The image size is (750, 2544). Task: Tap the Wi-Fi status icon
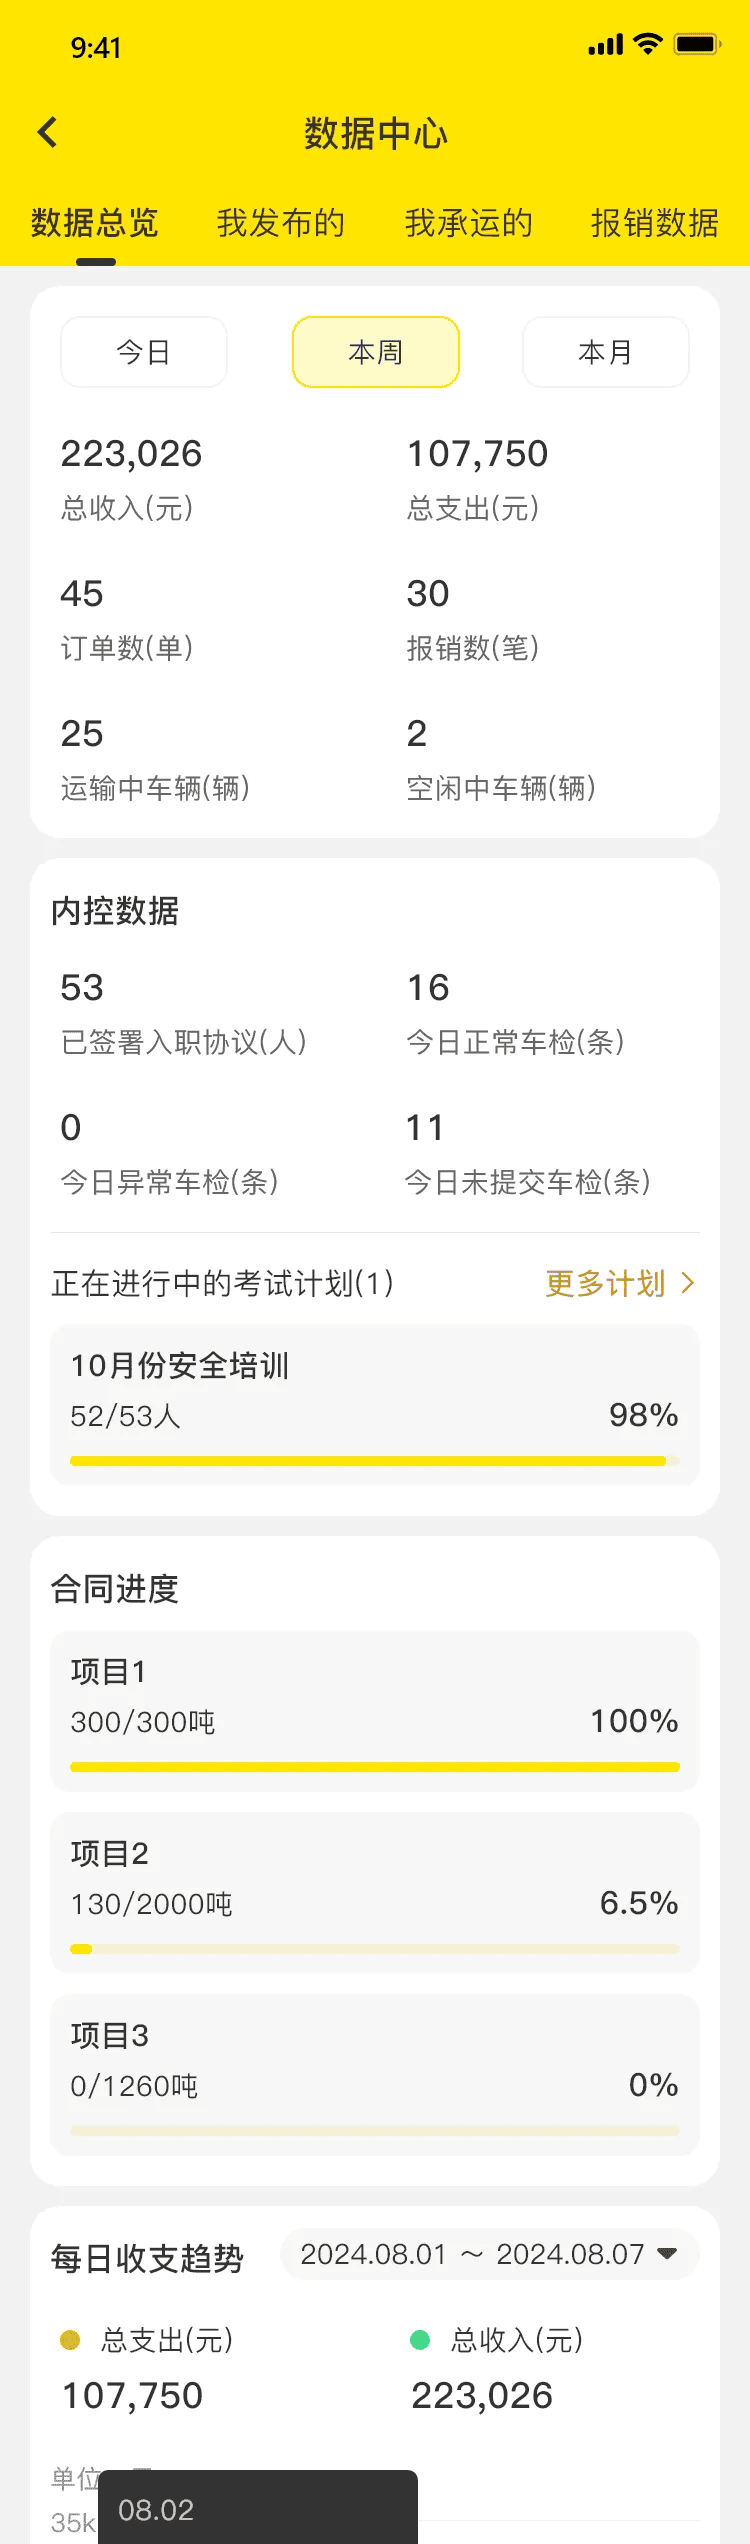(x=648, y=44)
